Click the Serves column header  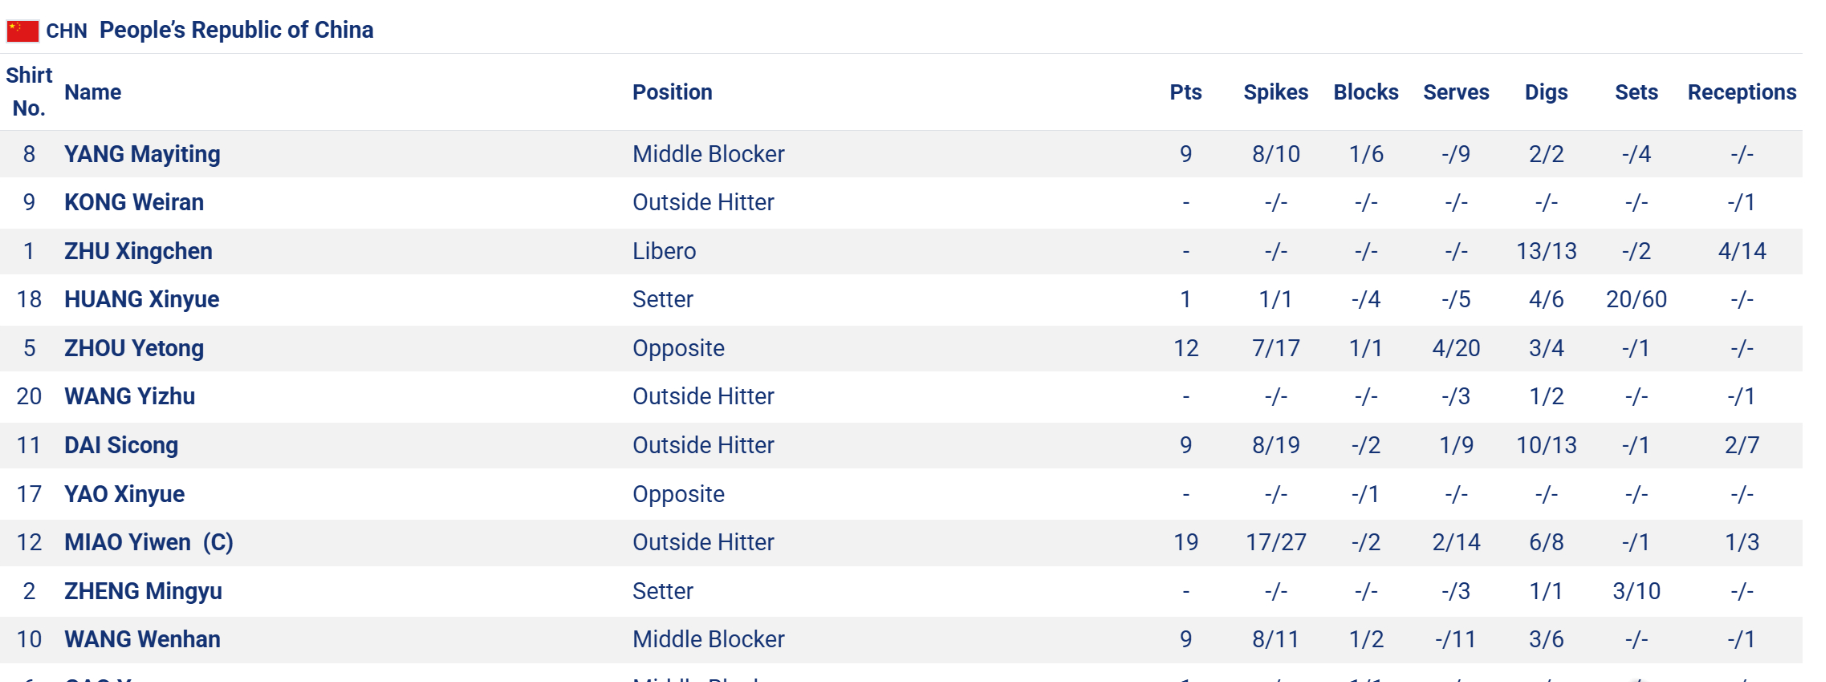1455,92
